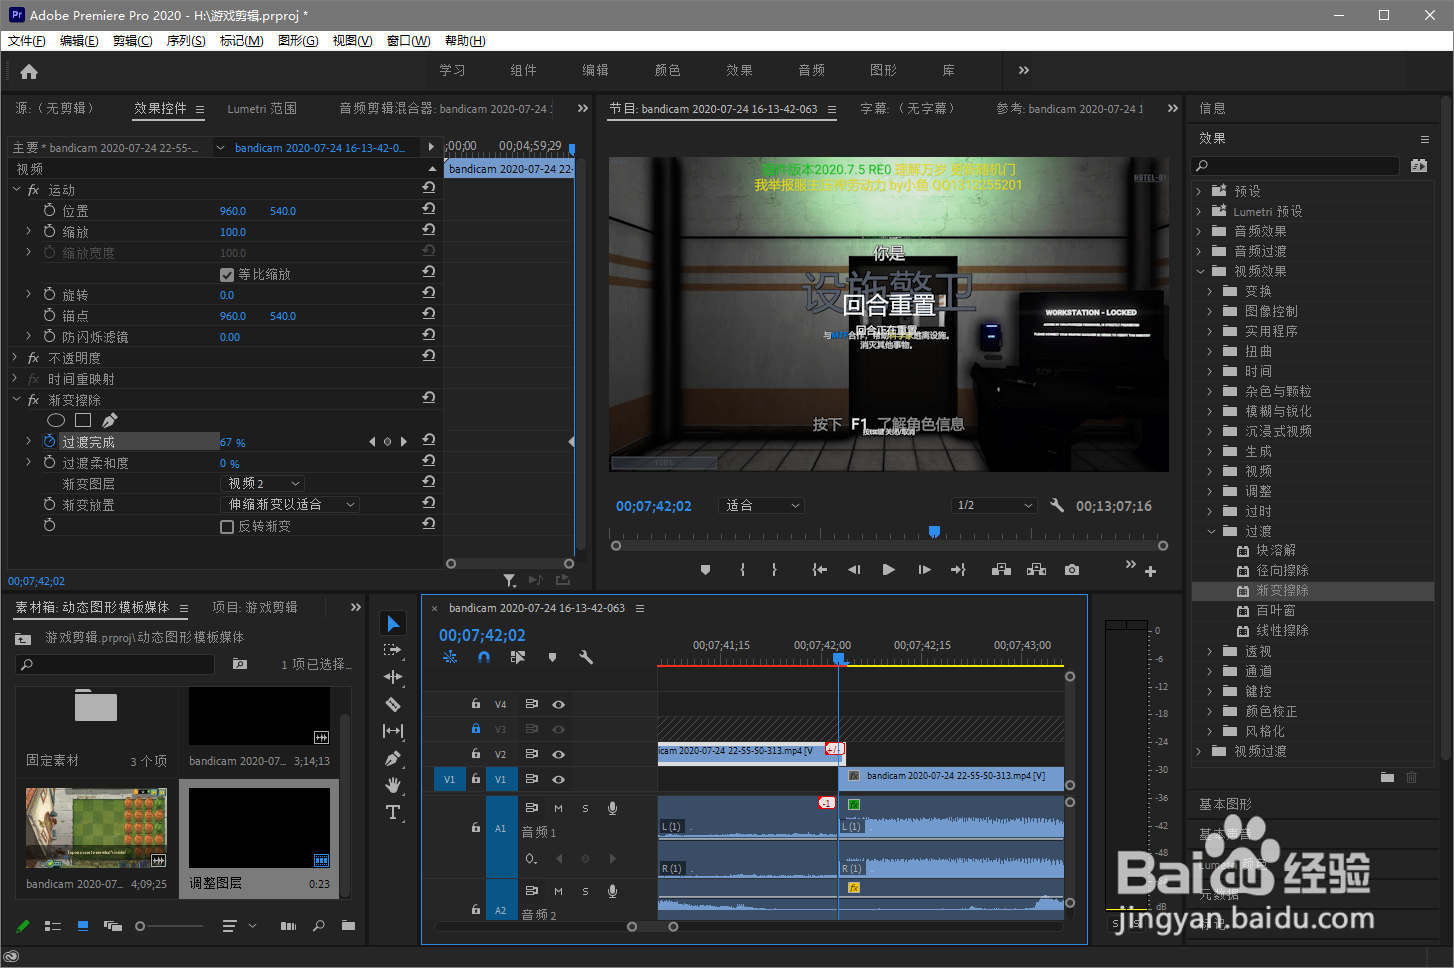The image size is (1454, 968).
Task: Select the Type tool
Action: point(393,812)
